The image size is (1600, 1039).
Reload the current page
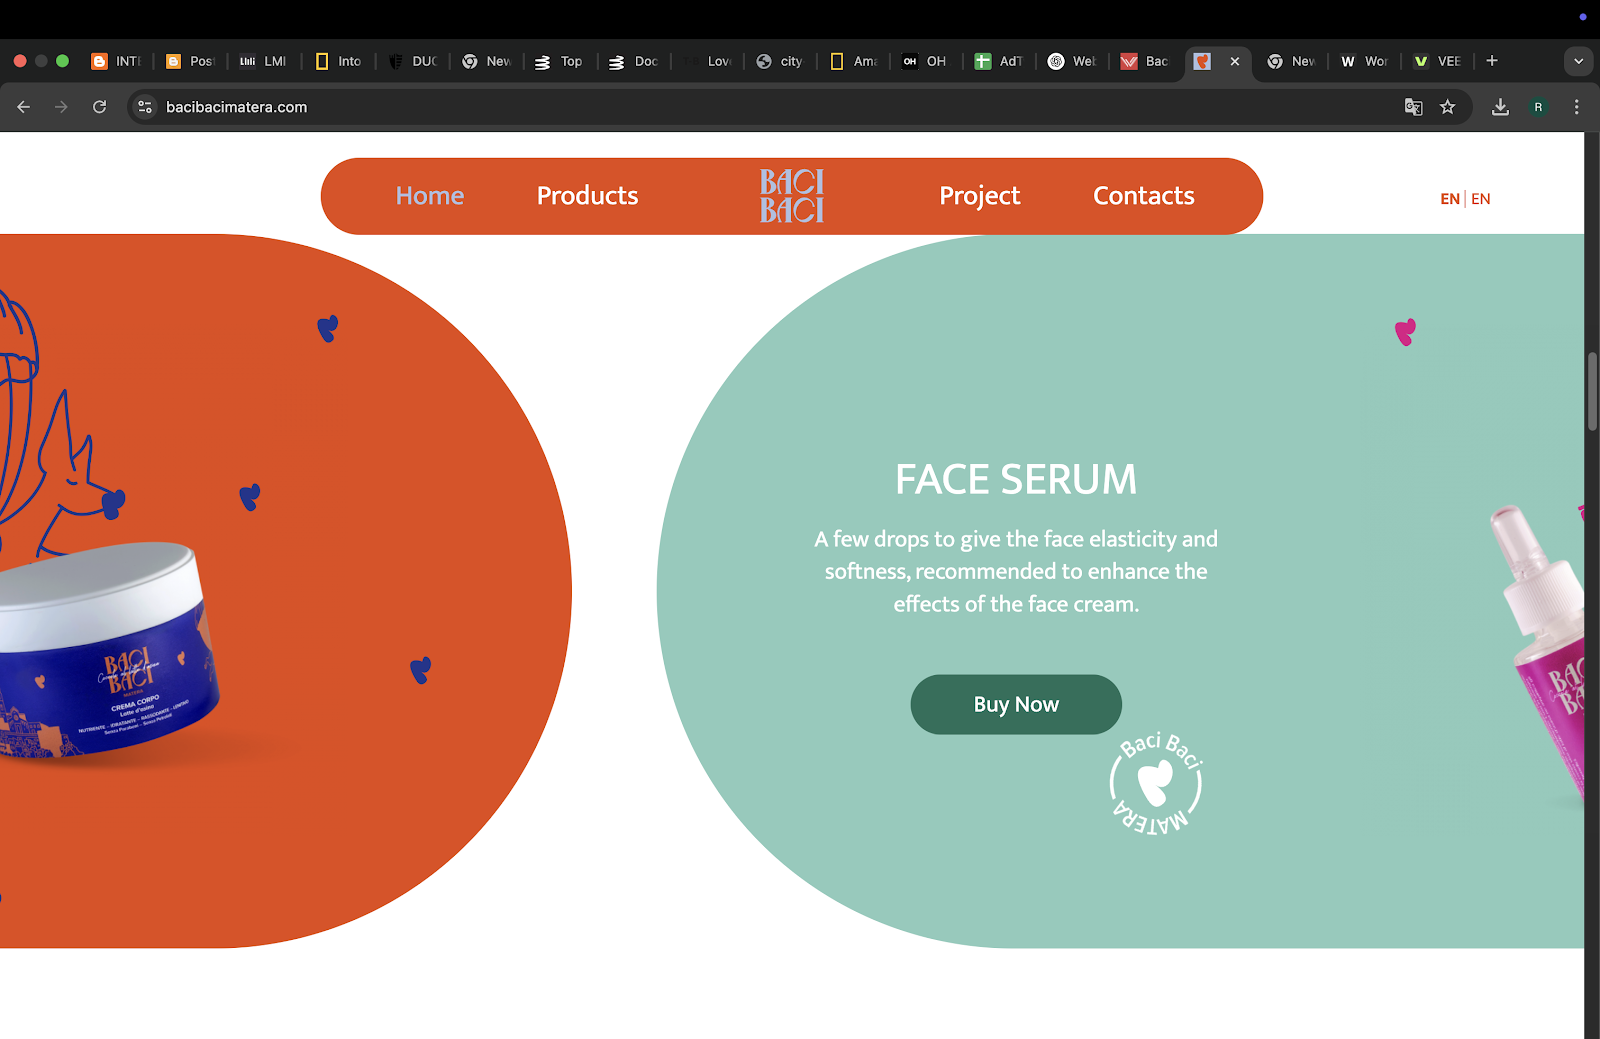99,107
